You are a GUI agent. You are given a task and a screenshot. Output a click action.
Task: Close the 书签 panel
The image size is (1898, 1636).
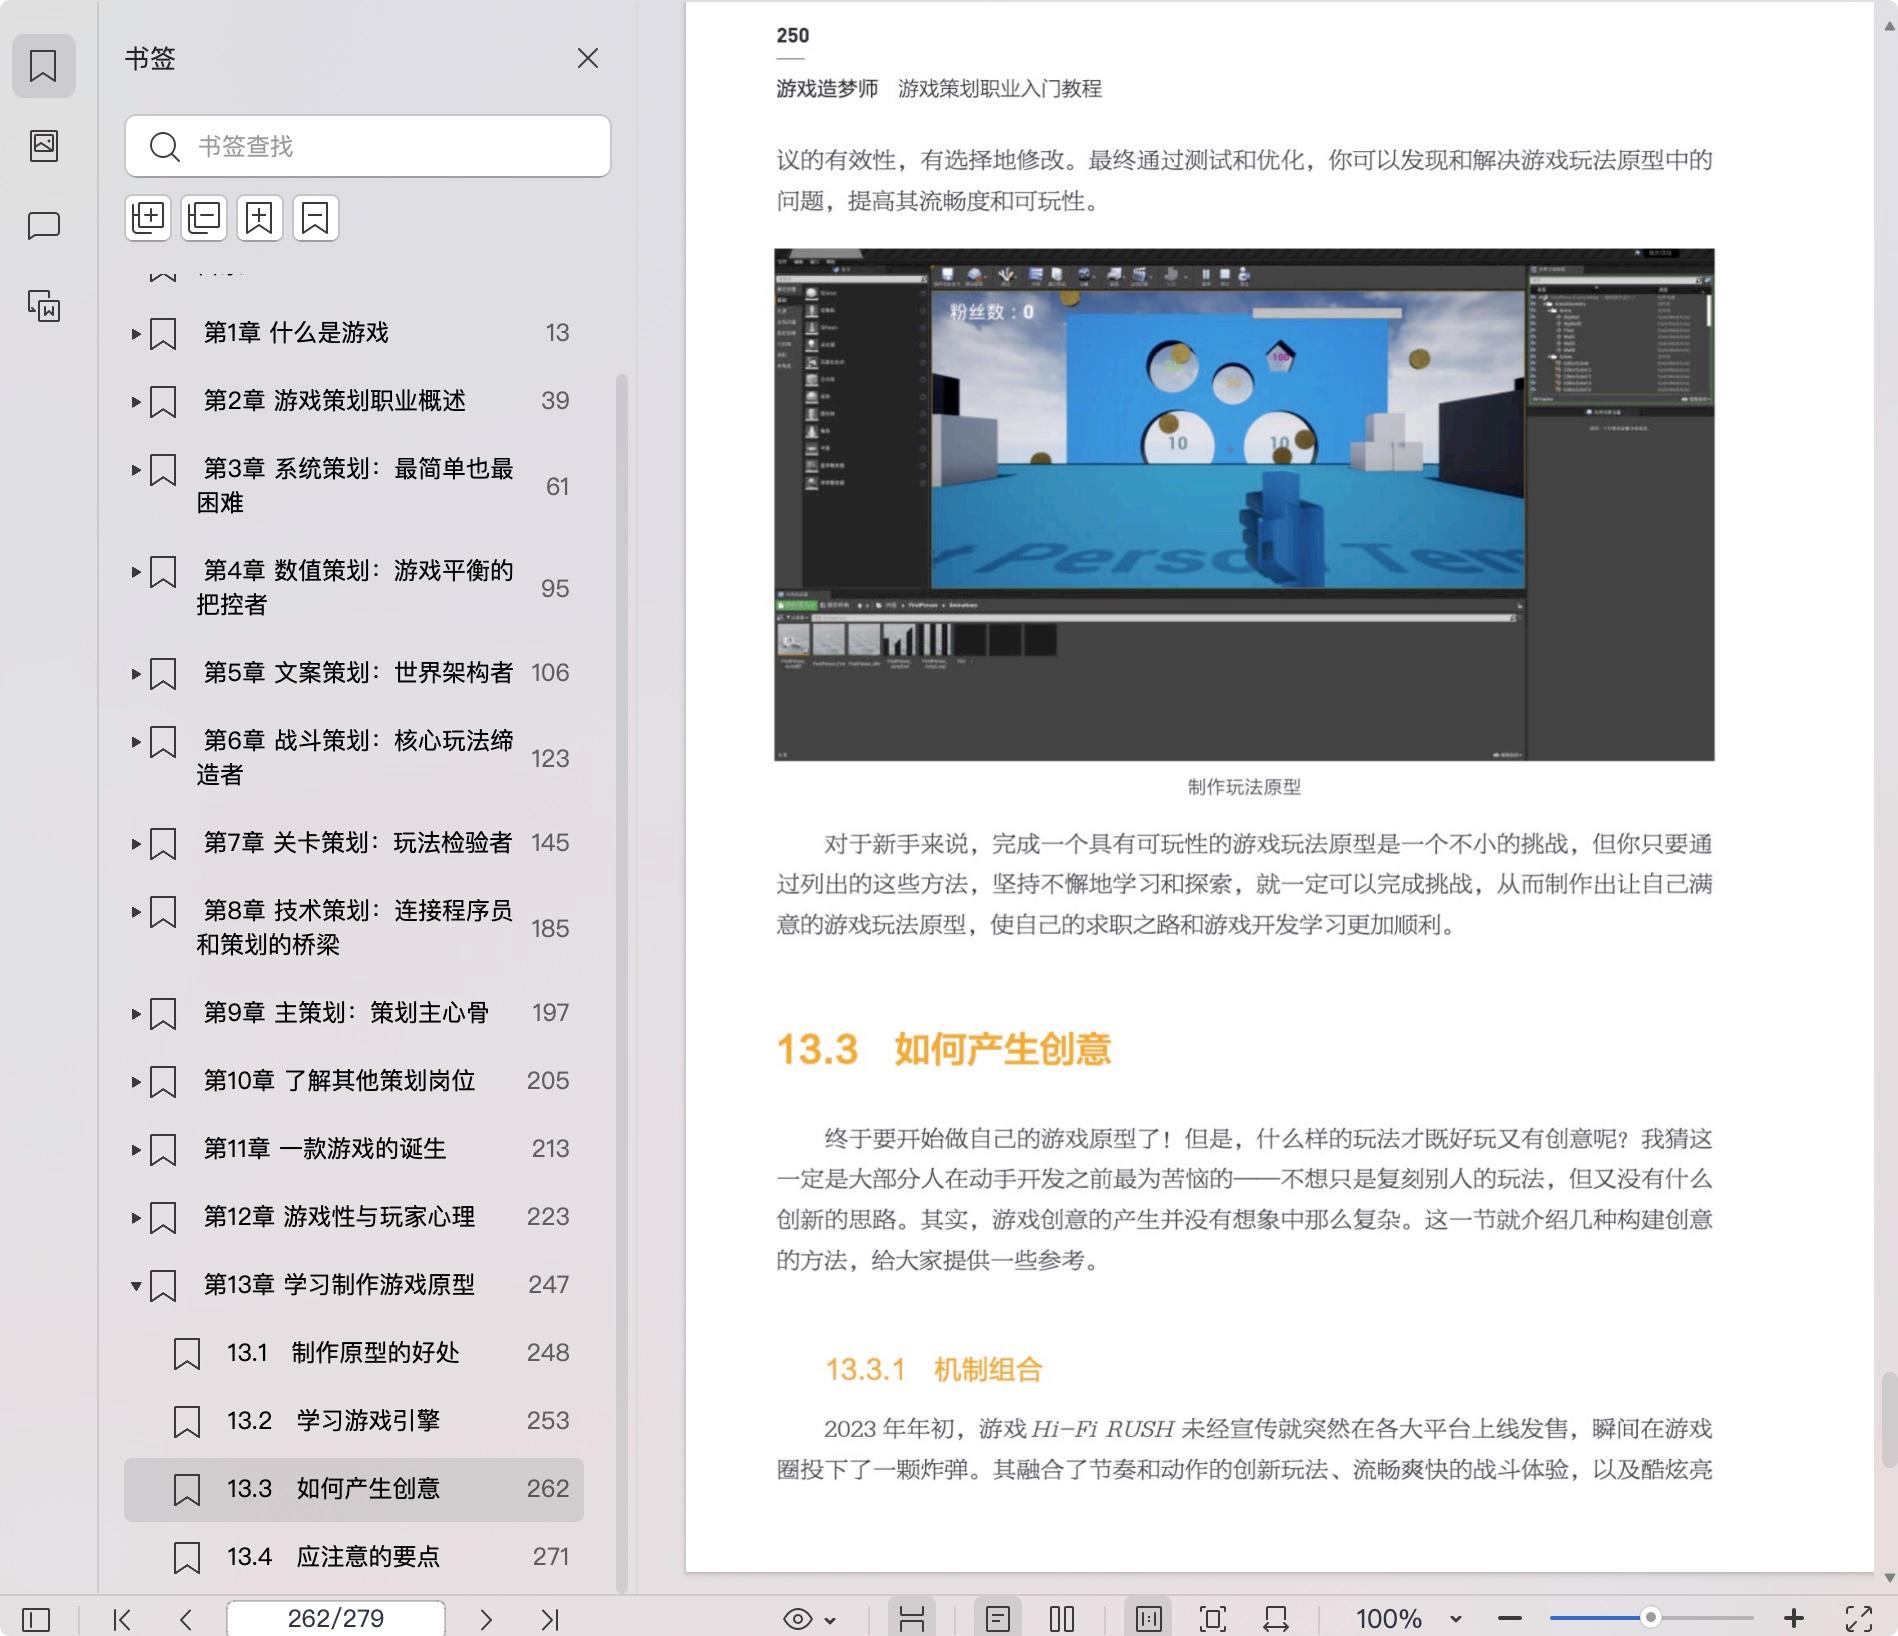[x=588, y=58]
